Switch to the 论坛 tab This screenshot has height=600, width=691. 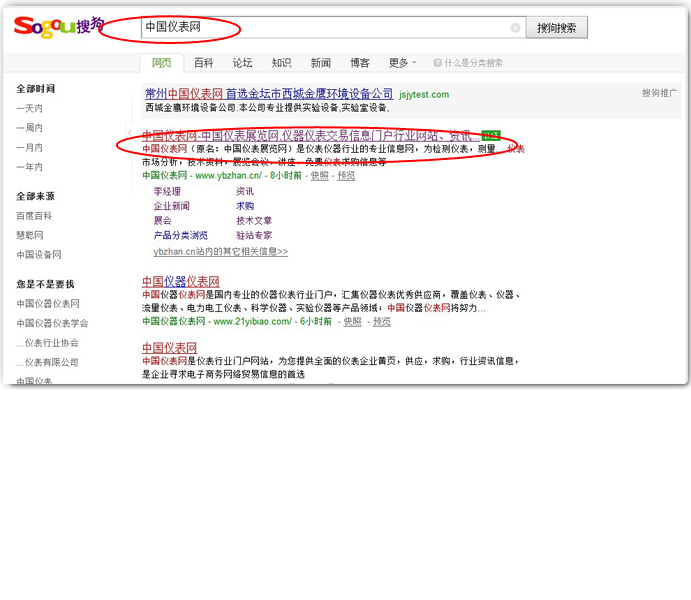(x=242, y=63)
